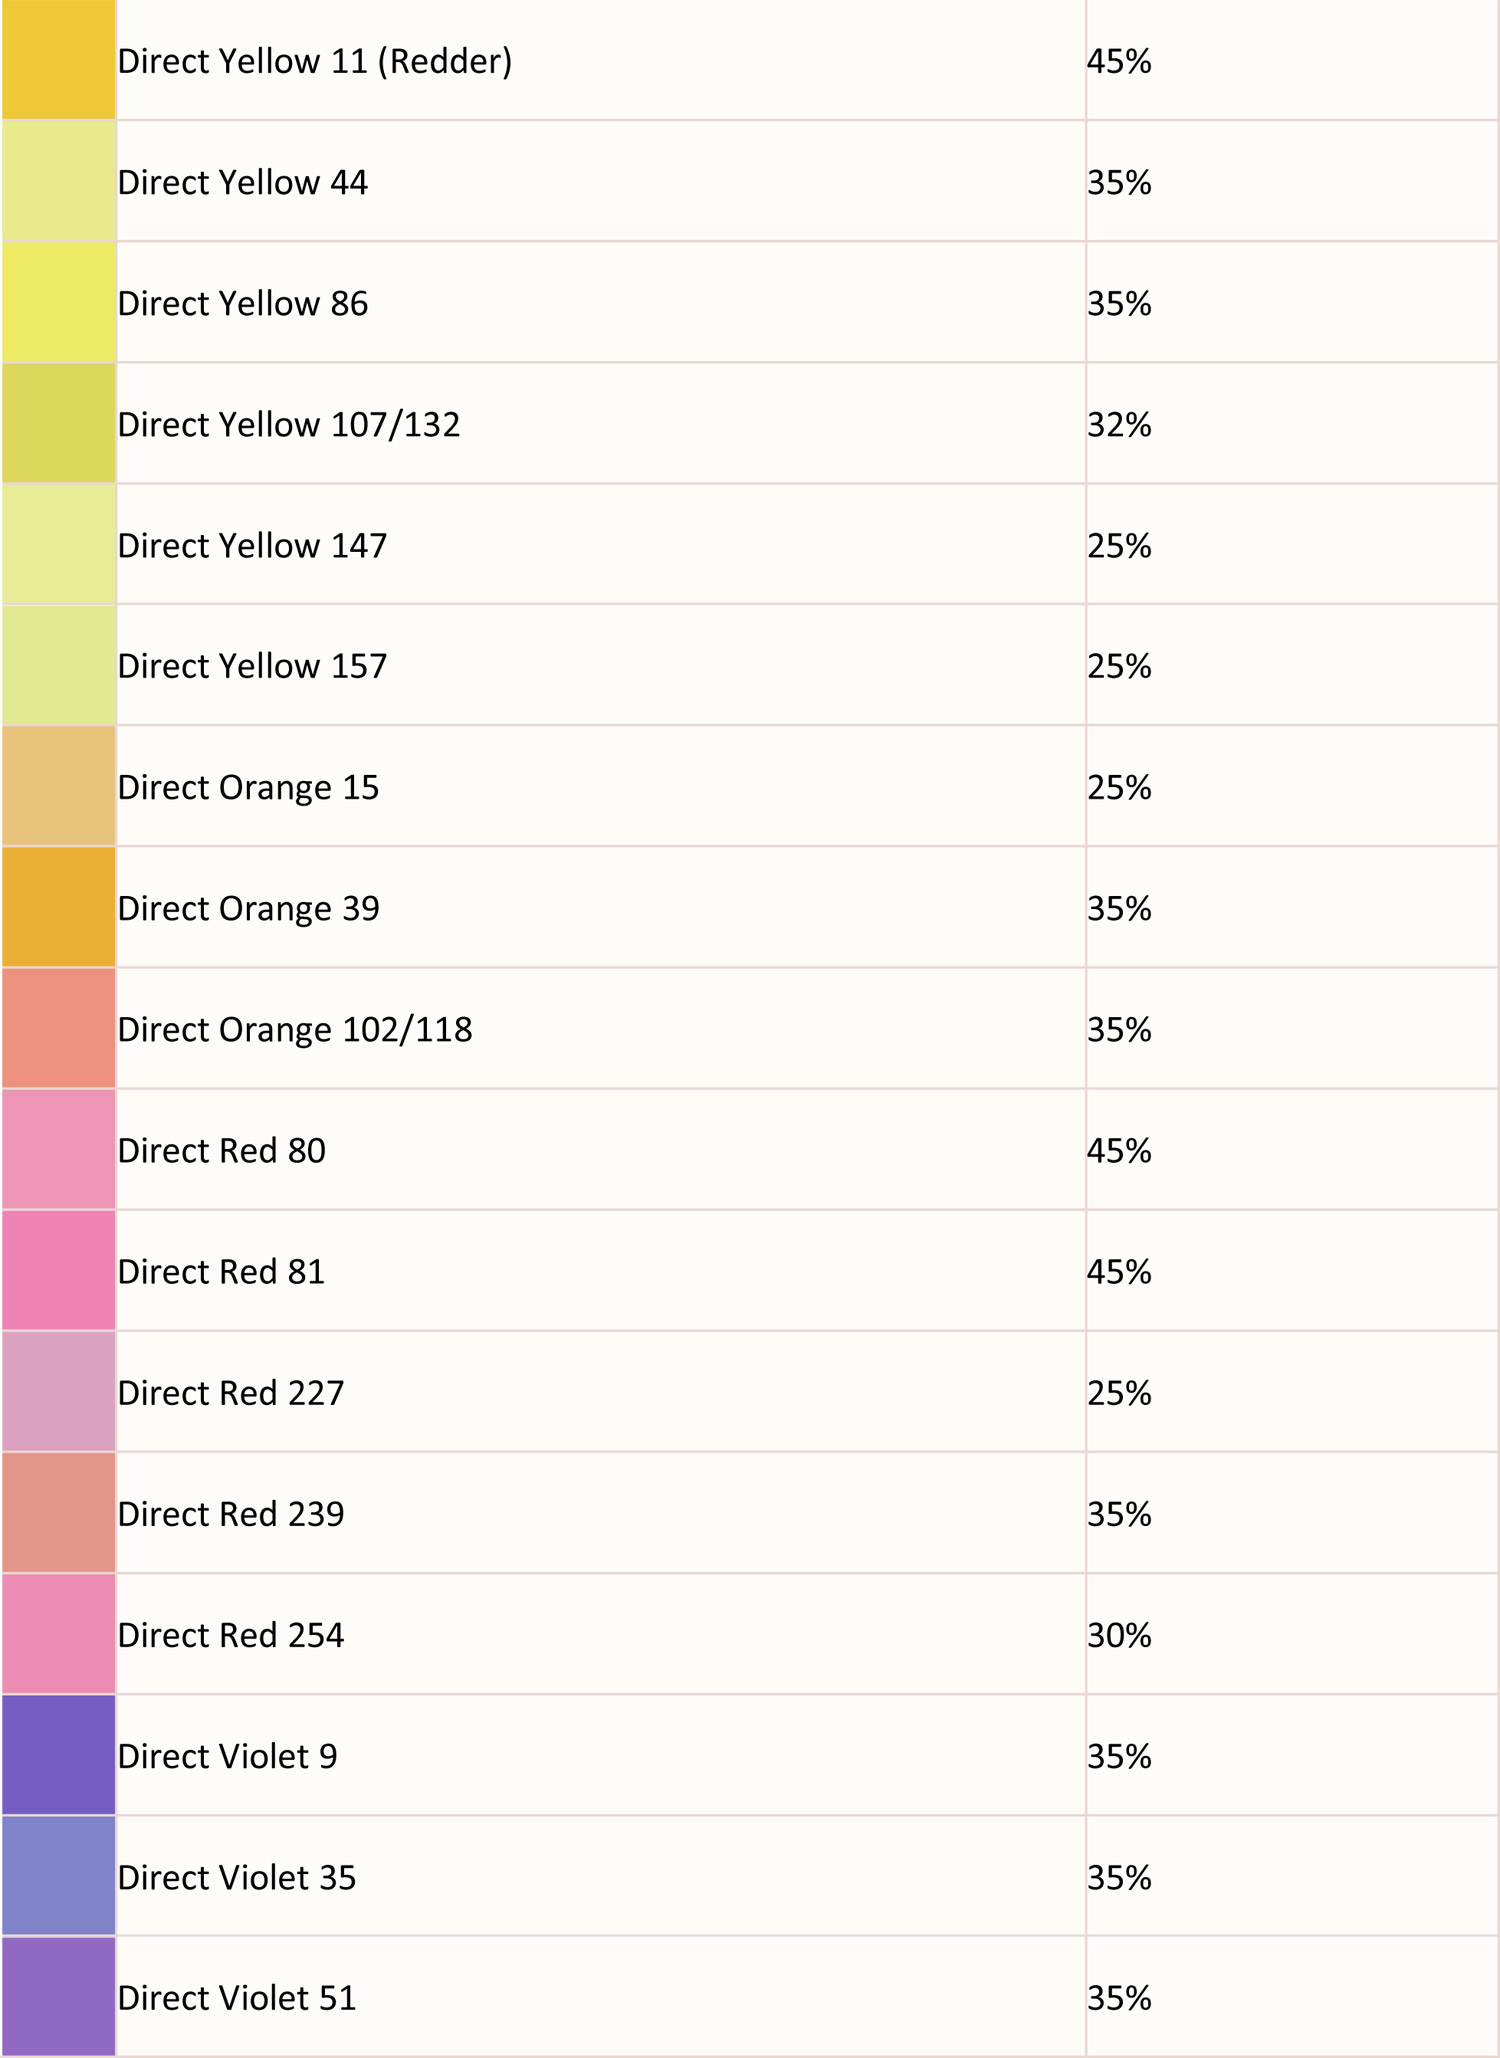This screenshot has width=1500, height=2058.
Task: Select the Direct Red 239 name text
Action: pos(231,1514)
